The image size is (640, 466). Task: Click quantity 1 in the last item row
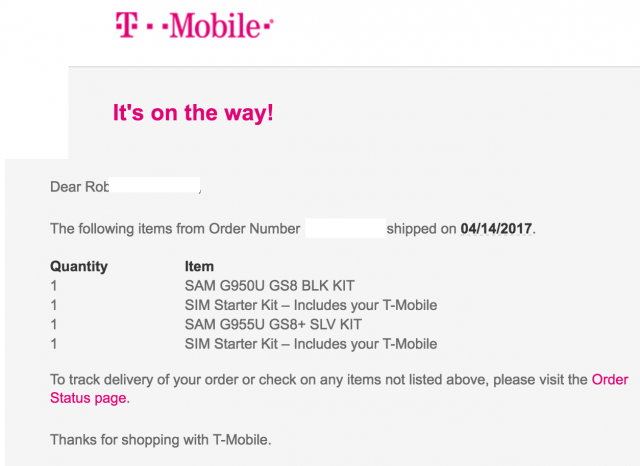pos(53,344)
